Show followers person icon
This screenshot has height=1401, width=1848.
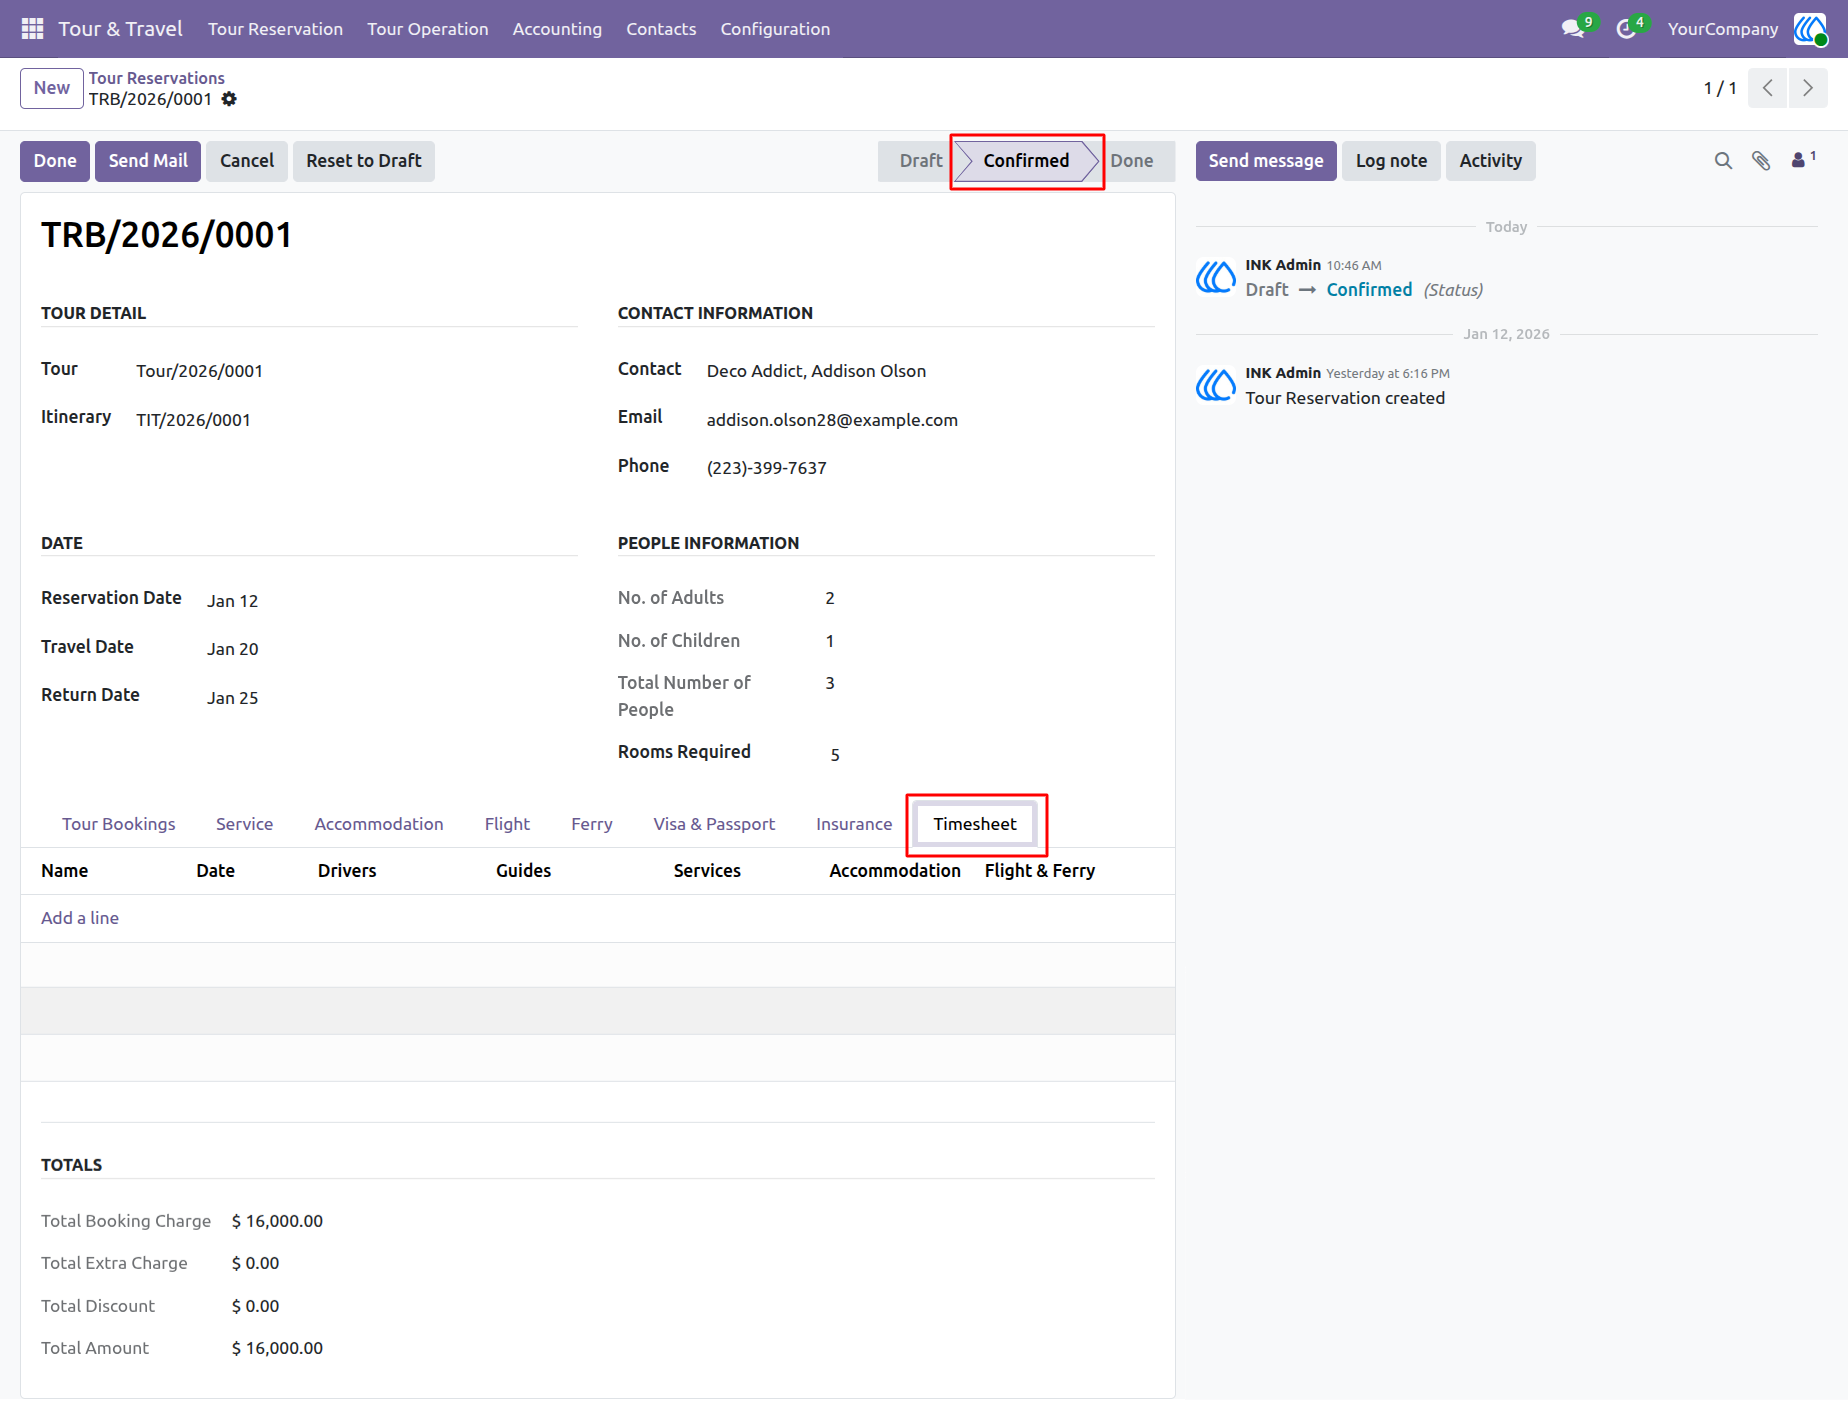pos(1799,160)
